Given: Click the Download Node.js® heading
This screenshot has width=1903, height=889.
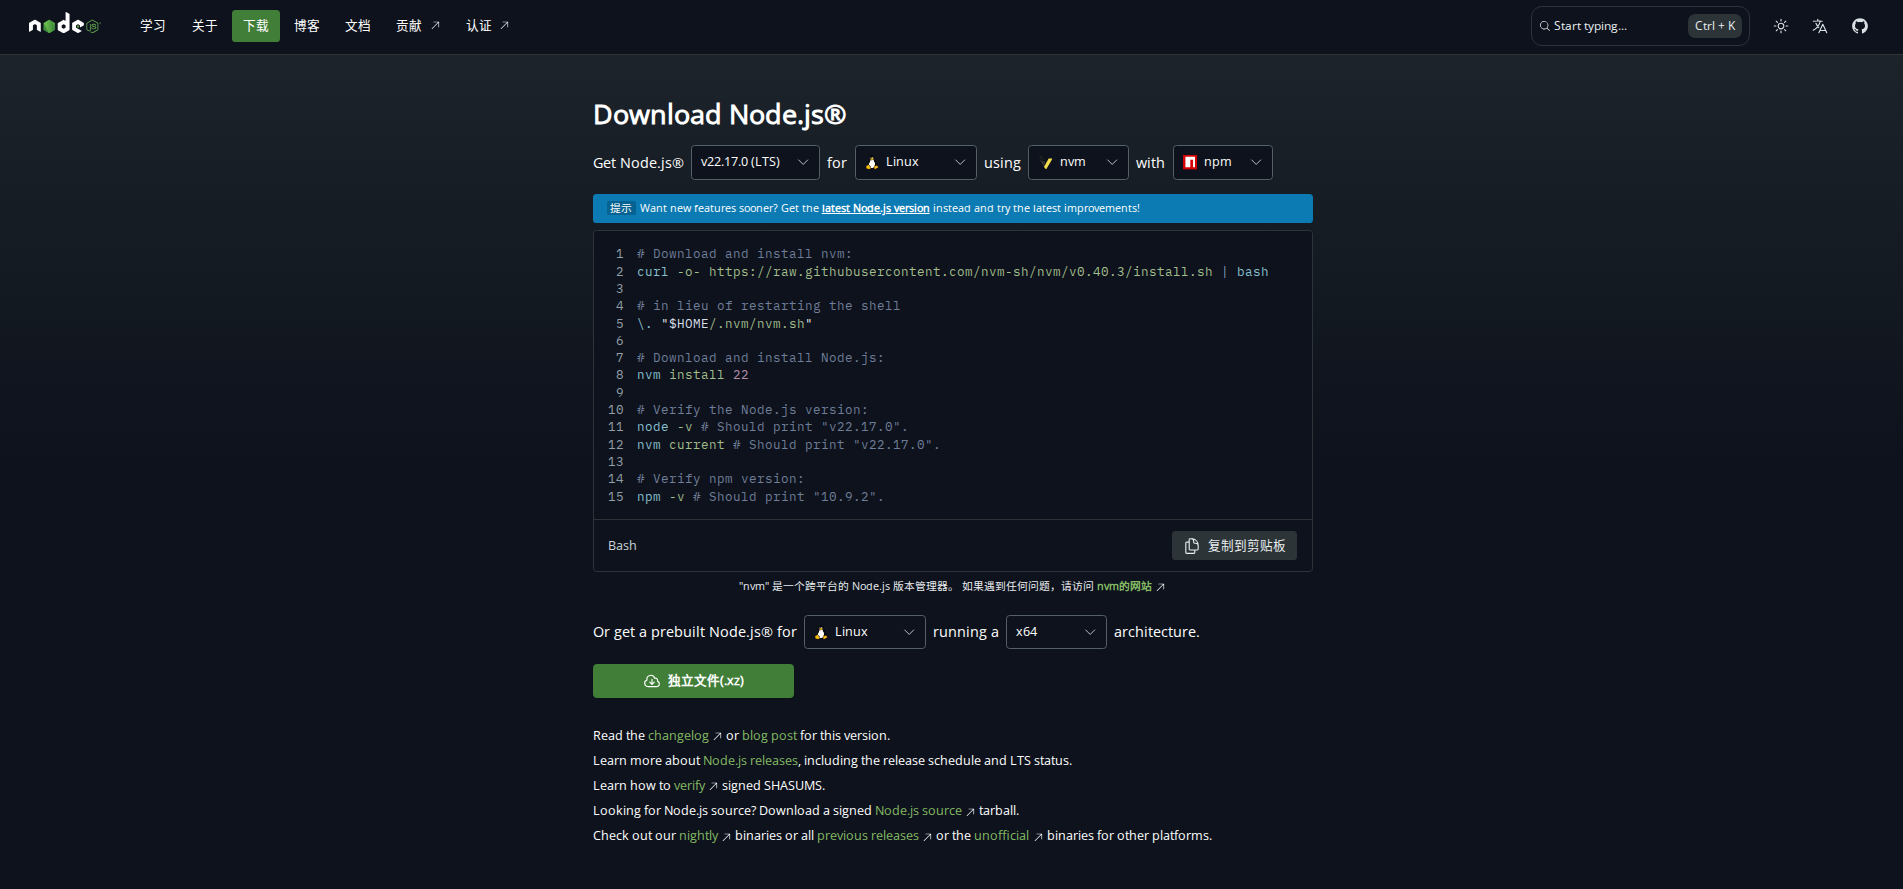Looking at the screenshot, I should [x=719, y=115].
